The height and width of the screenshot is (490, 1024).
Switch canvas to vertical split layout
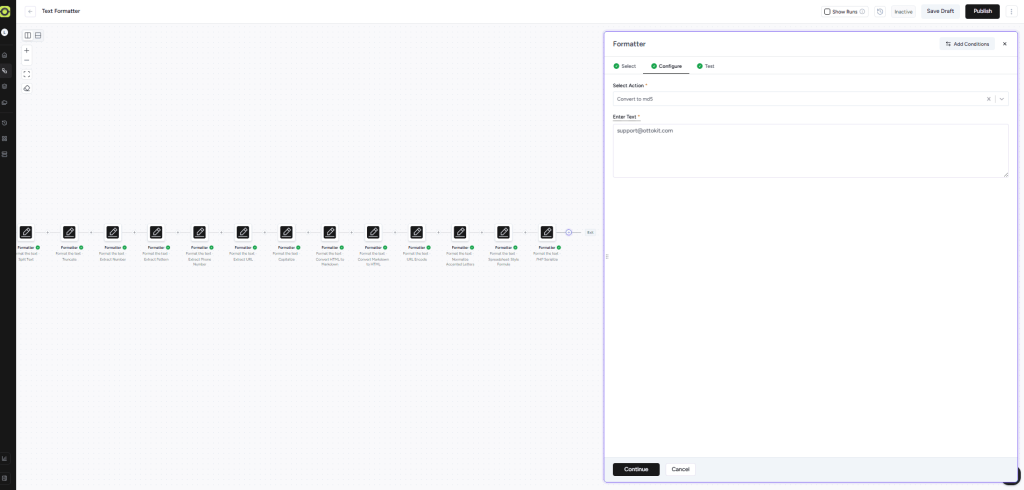[27, 35]
